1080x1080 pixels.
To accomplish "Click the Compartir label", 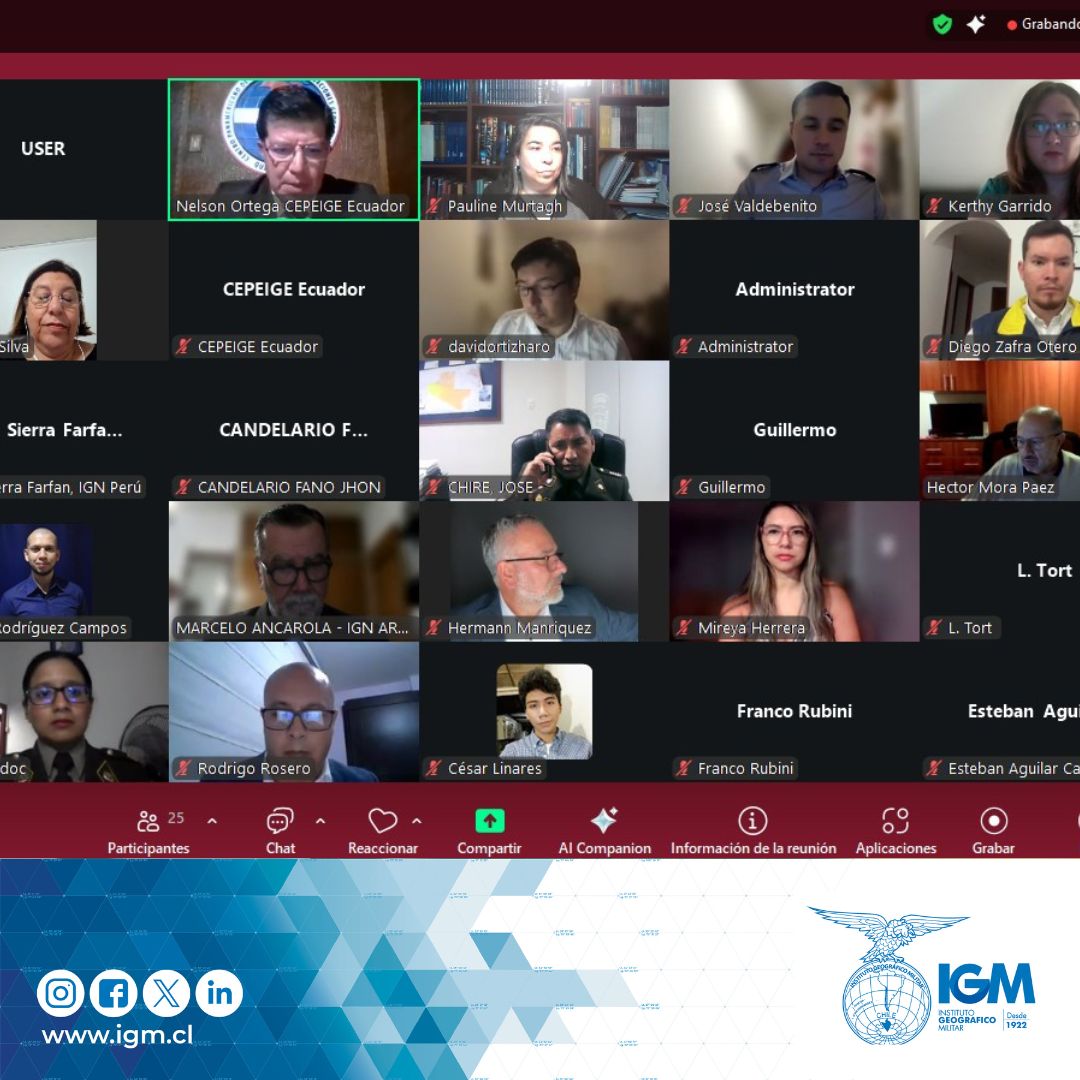I will [489, 849].
